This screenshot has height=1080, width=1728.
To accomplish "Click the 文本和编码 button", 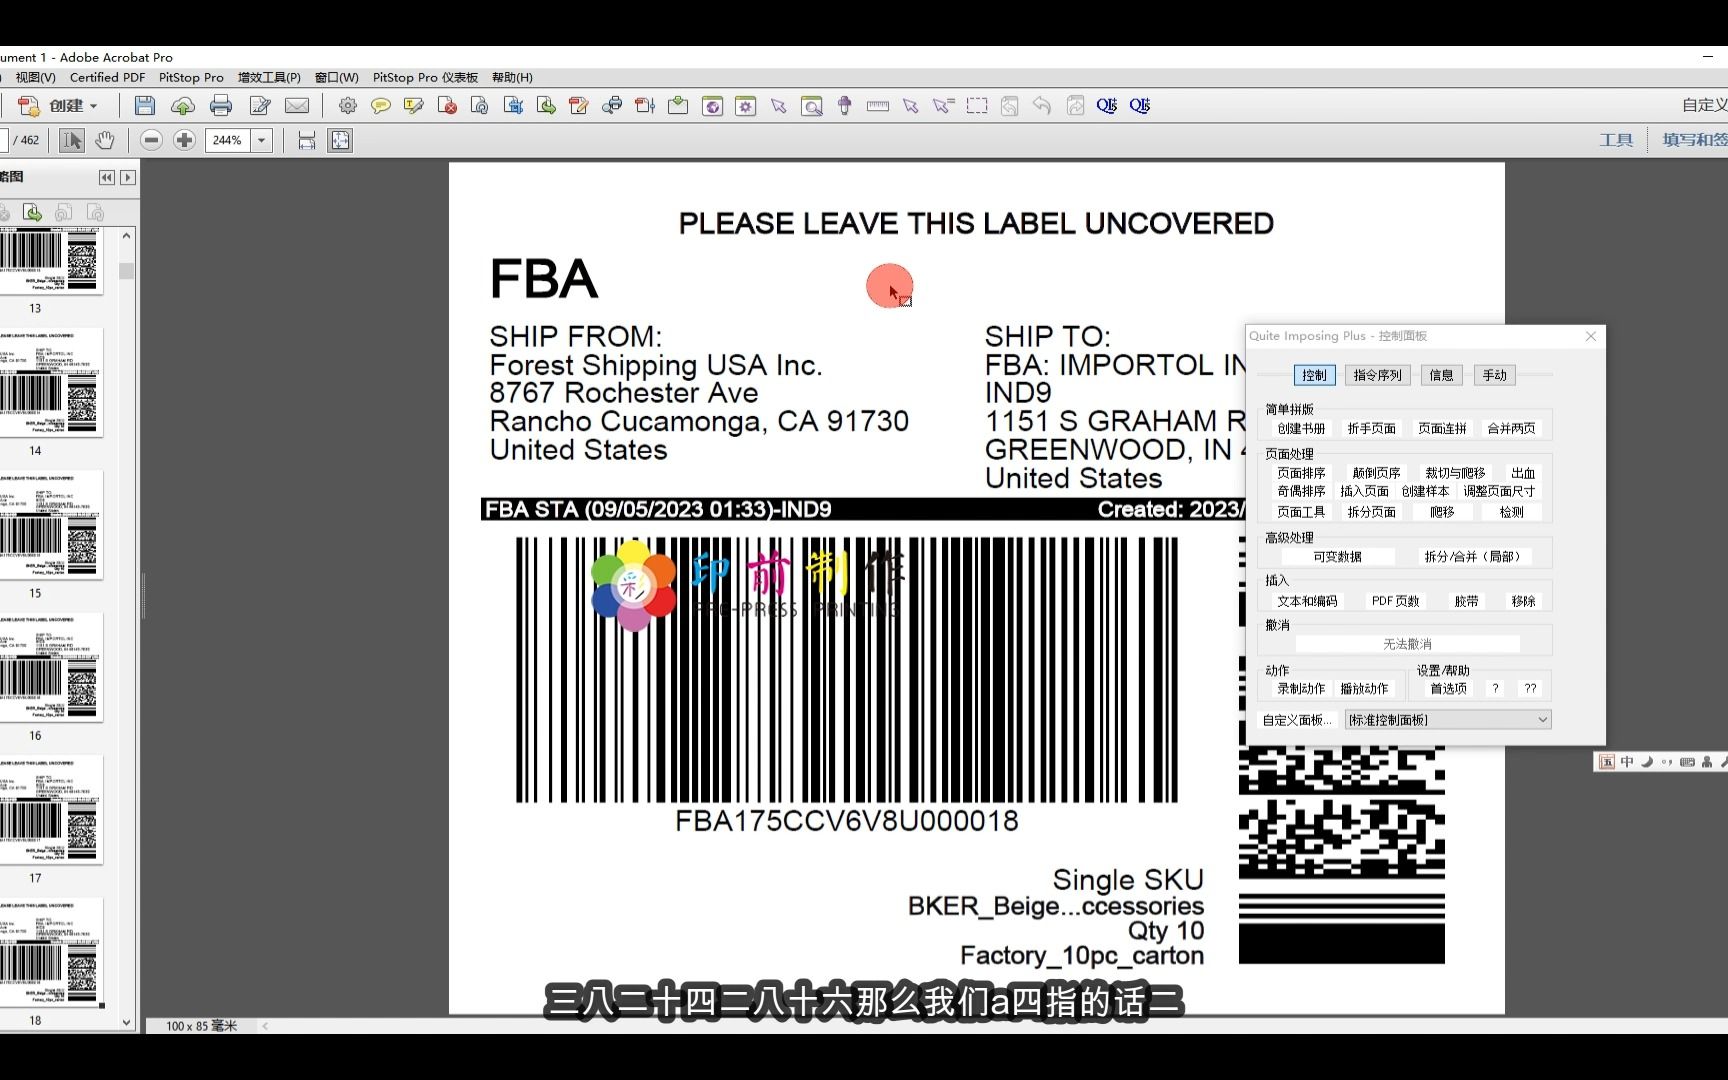I will pos(1307,601).
